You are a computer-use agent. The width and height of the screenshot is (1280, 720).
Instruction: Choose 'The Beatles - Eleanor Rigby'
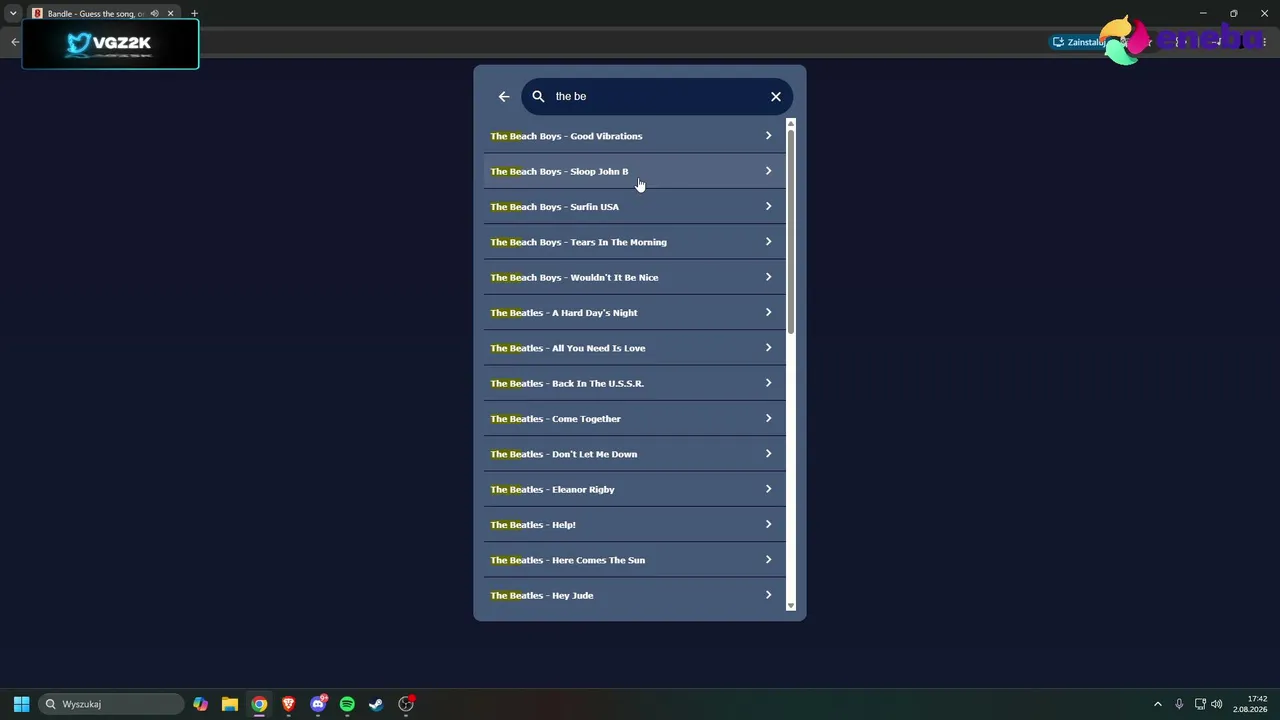pos(634,489)
